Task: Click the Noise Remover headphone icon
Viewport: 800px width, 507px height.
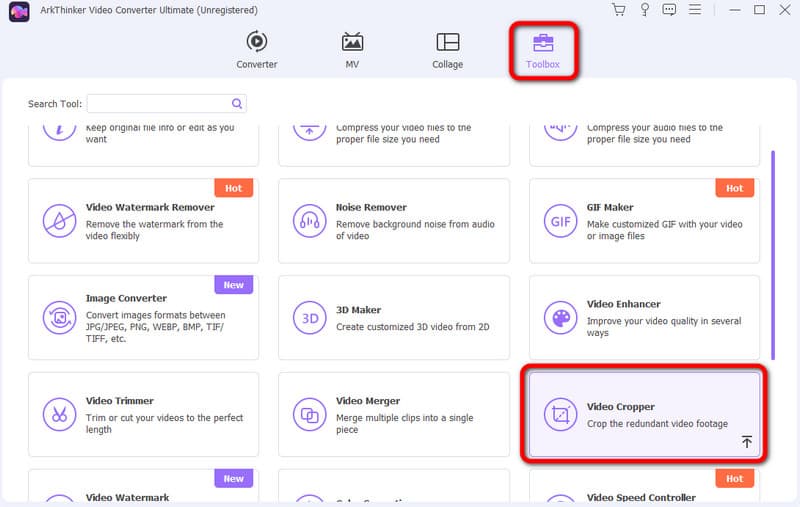Action: tap(309, 221)
